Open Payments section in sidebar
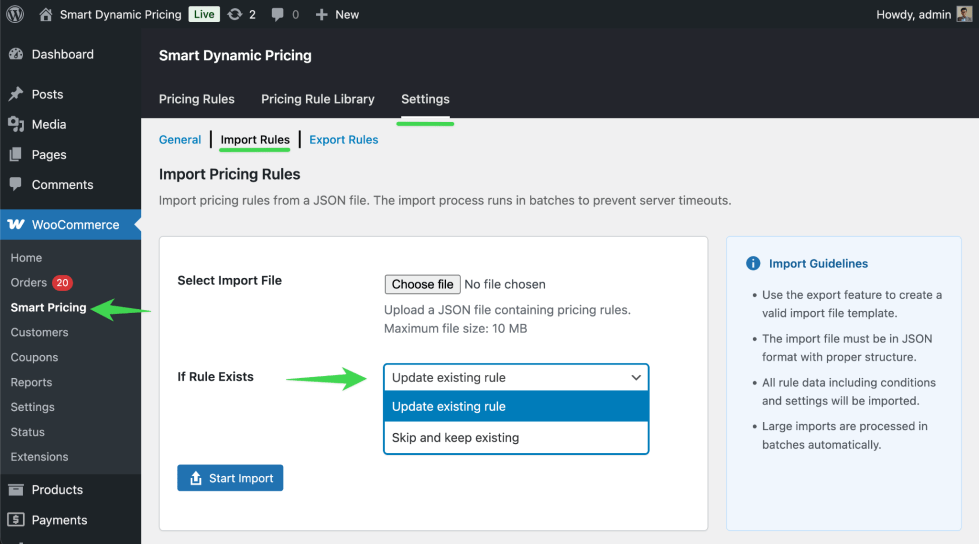The width and height of the screenshot is (979, 544). pos(59,519)
